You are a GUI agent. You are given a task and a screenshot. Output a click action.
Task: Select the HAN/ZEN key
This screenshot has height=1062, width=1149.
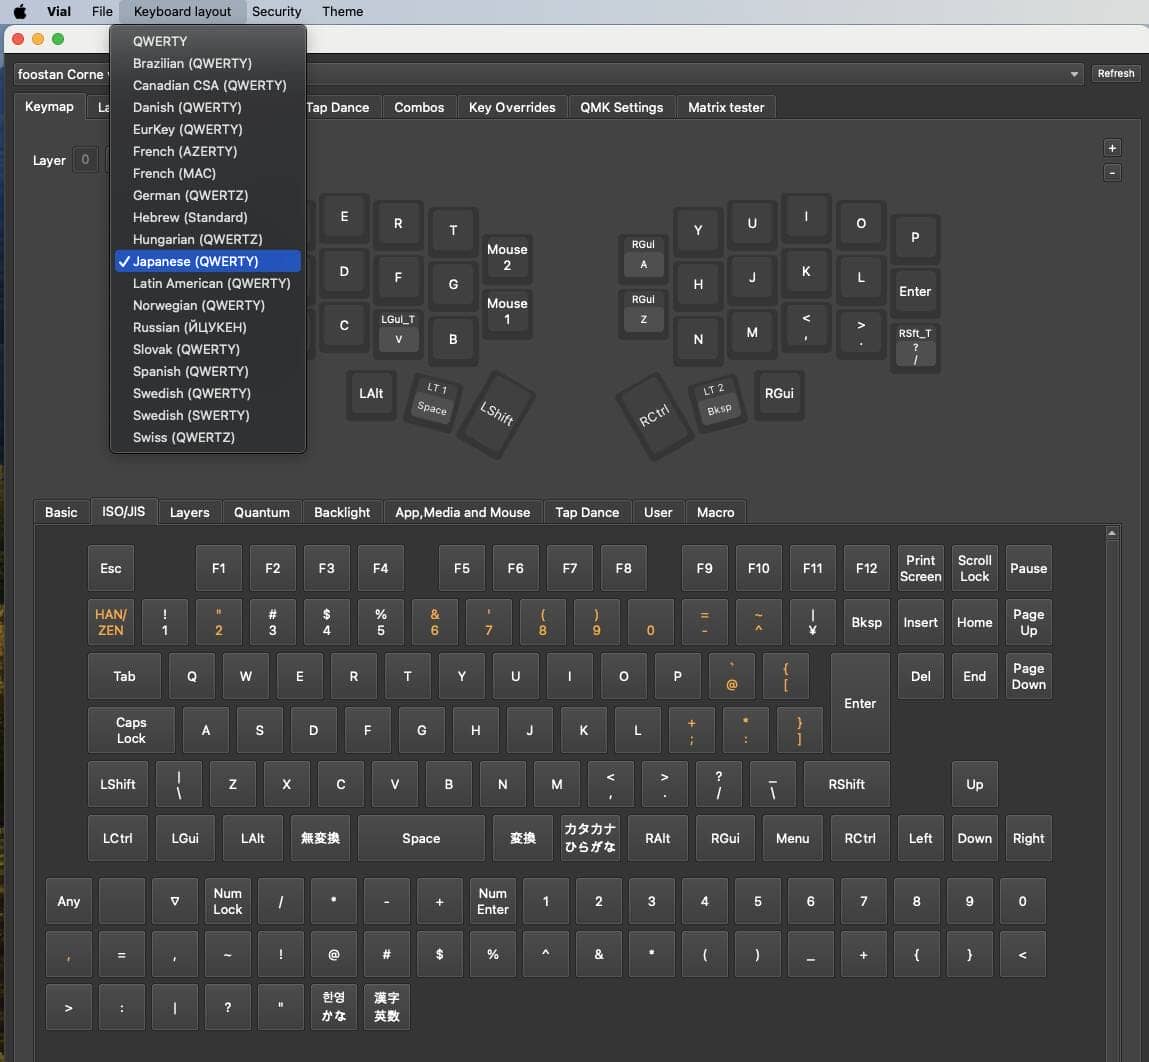[111, 622]
